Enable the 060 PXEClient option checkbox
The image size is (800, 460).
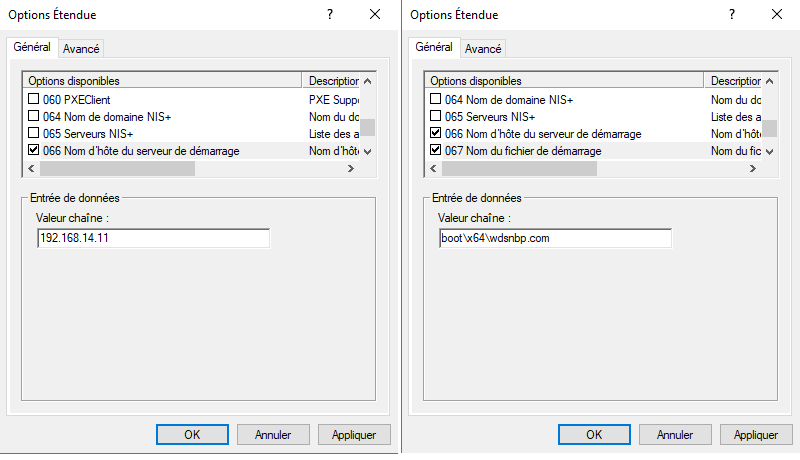(34, 100)
